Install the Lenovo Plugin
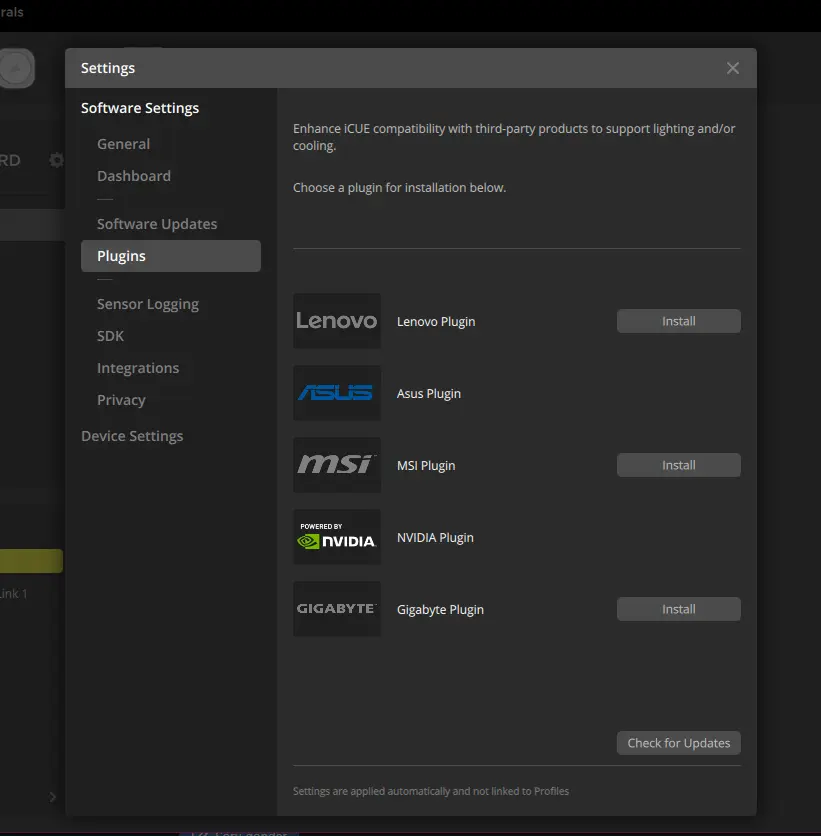Screen dimensions: 821x836 point(679,321)
